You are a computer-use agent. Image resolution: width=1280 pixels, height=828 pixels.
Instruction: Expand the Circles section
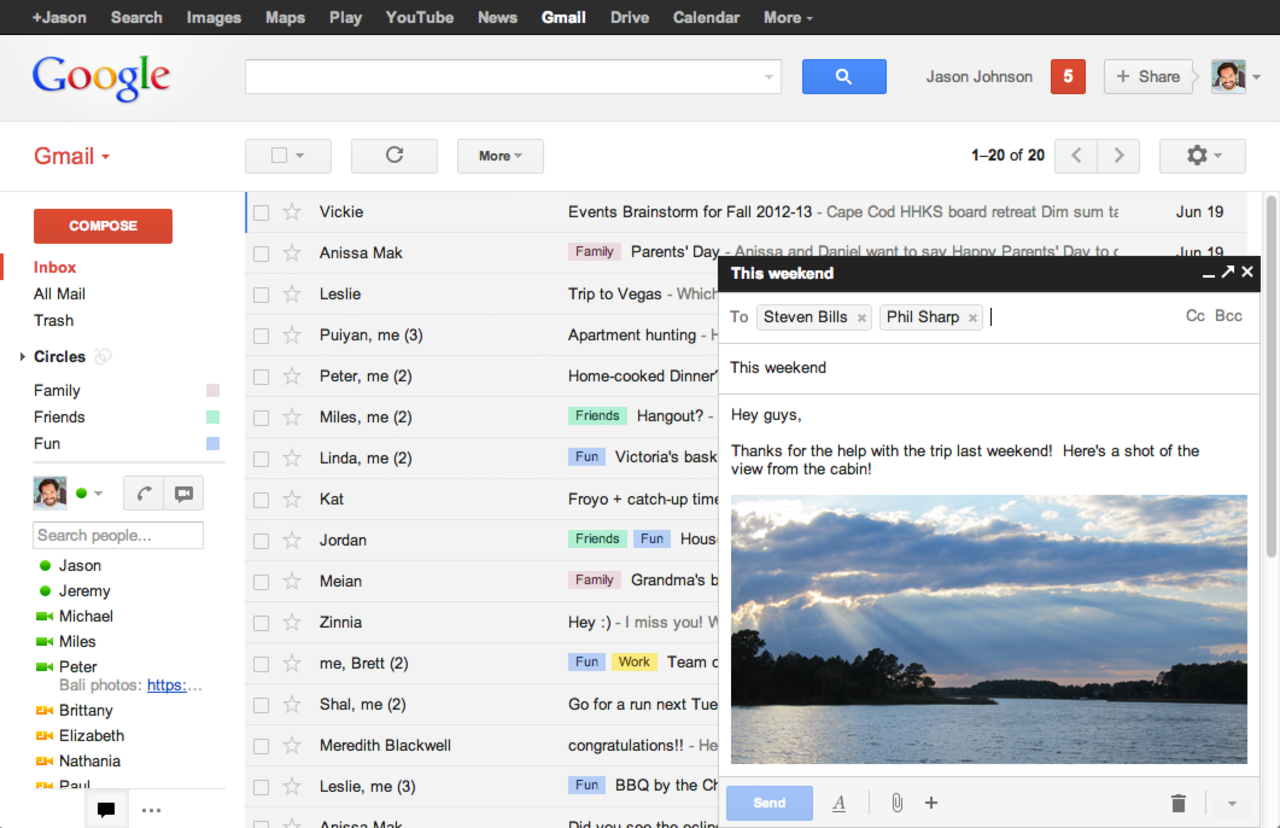pos(23,356)
